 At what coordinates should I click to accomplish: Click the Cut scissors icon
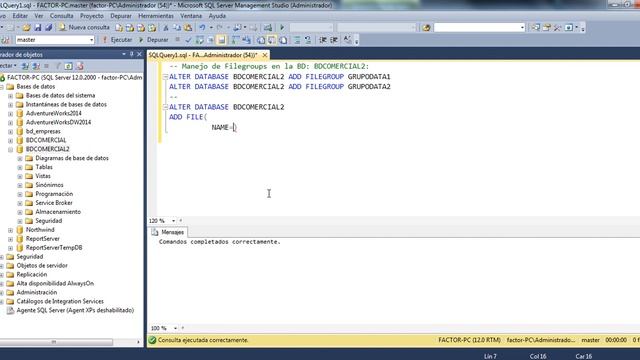(x=166, y=28)
